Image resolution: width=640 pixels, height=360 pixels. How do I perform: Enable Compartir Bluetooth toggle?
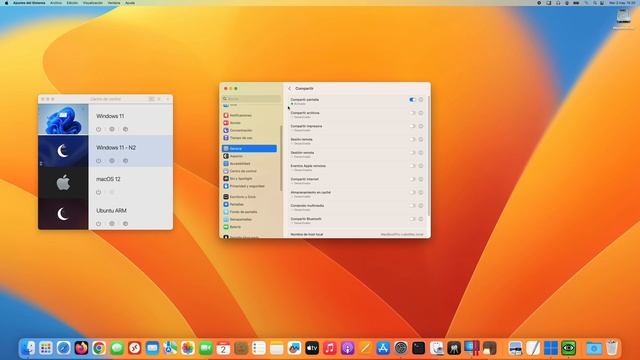pos(412,219)
